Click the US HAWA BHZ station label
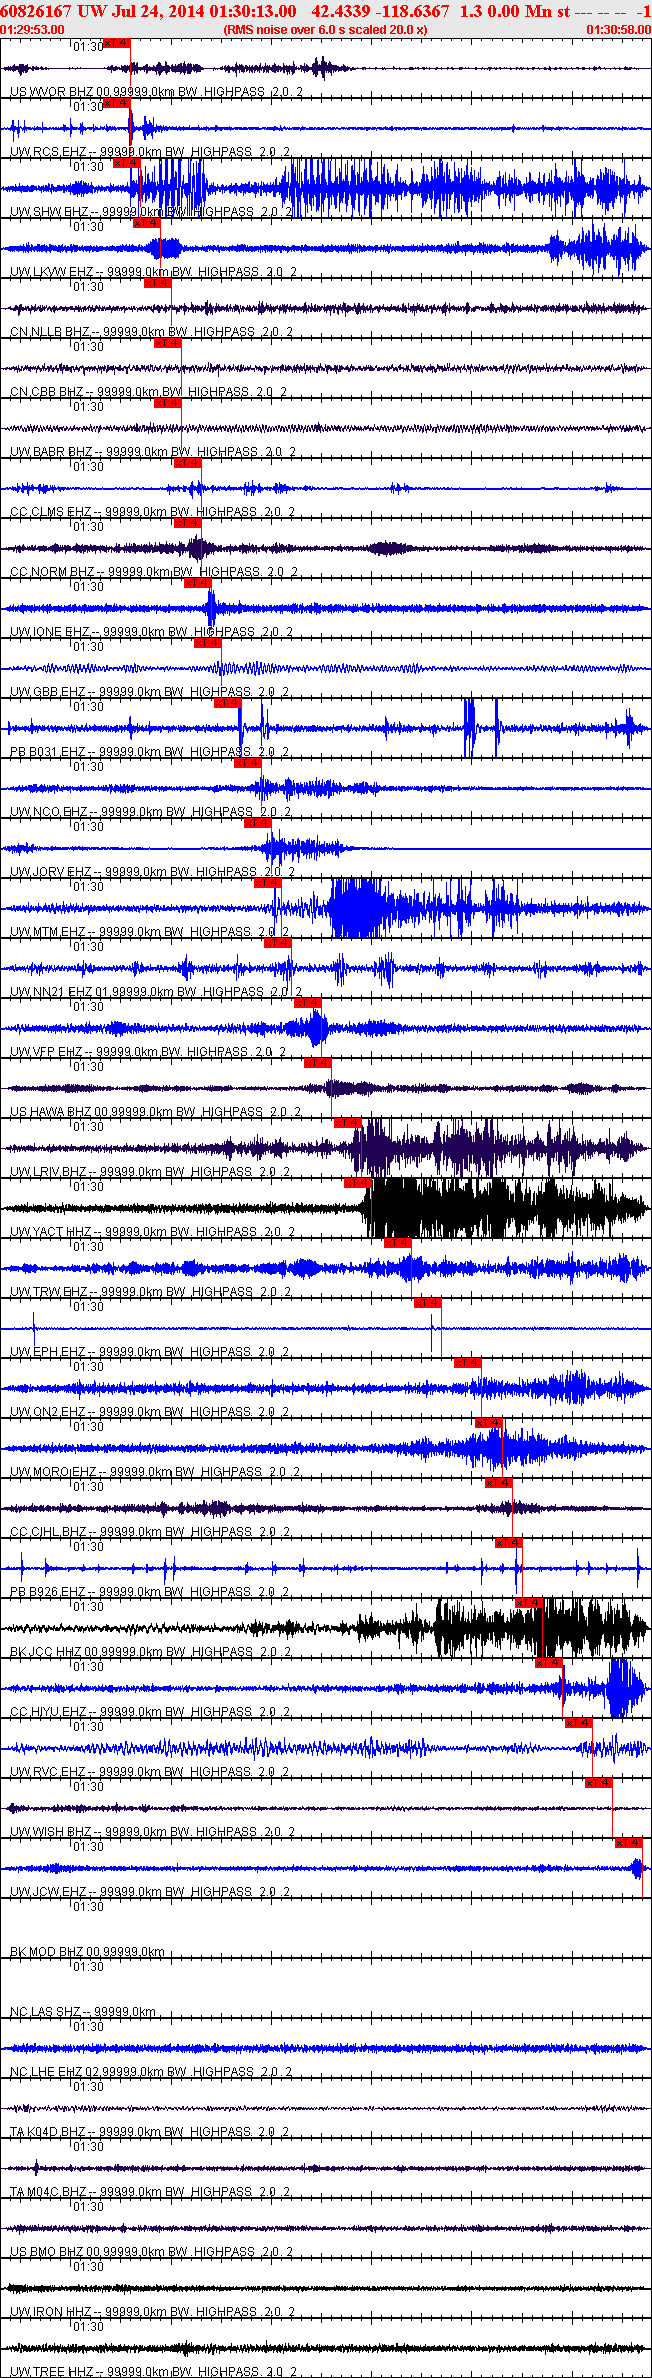Screen dimensions: 652x2378 (x=155, y=1112)
